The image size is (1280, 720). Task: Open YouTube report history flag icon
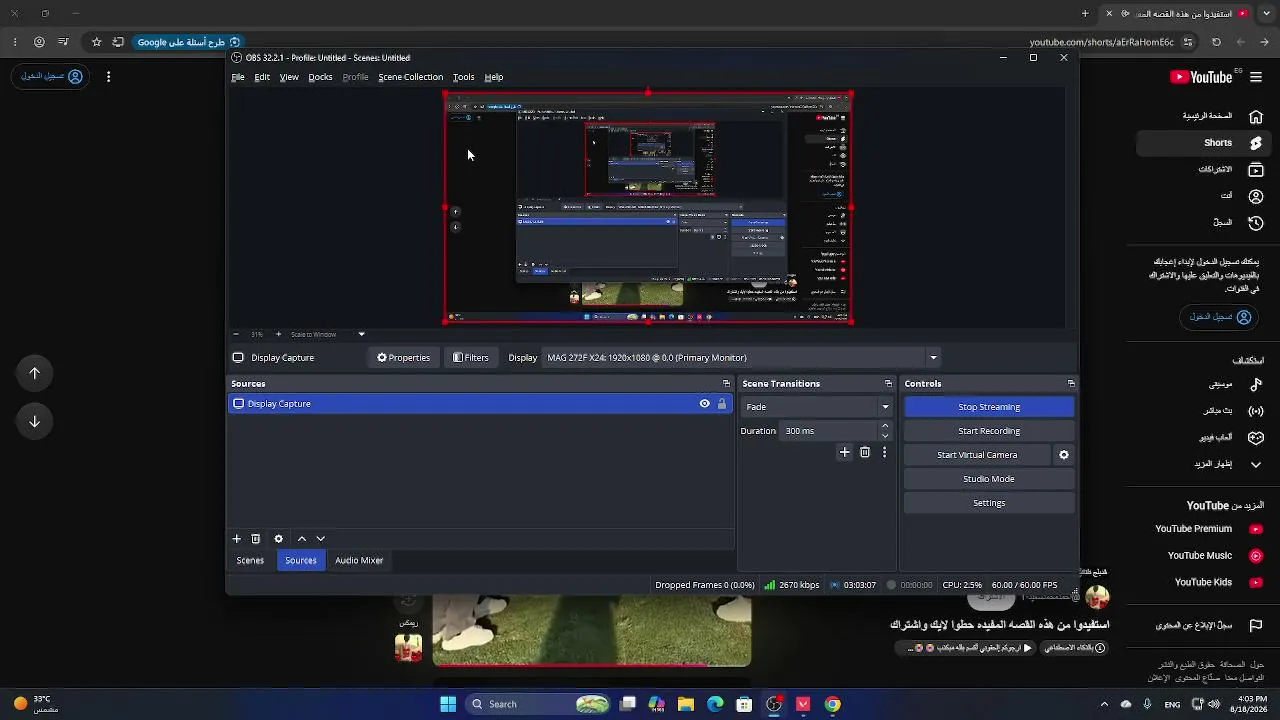pos(1257,625)
